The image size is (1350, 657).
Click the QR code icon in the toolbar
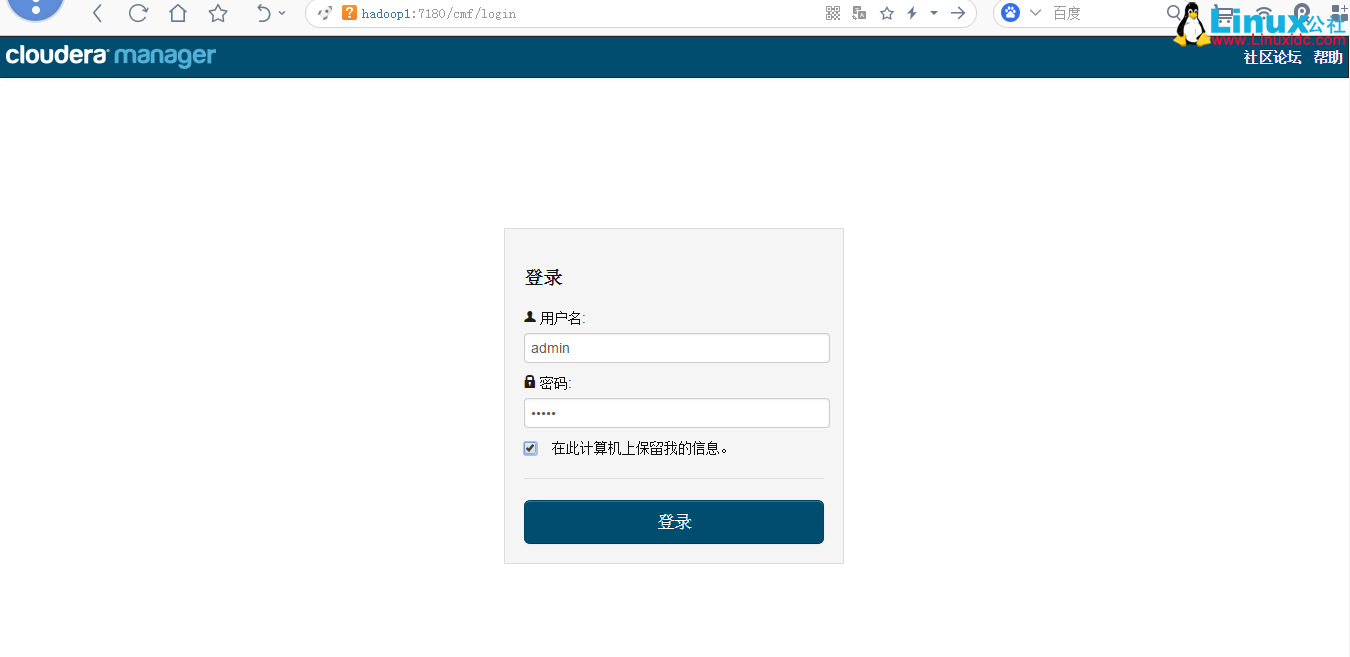point(833,13)
